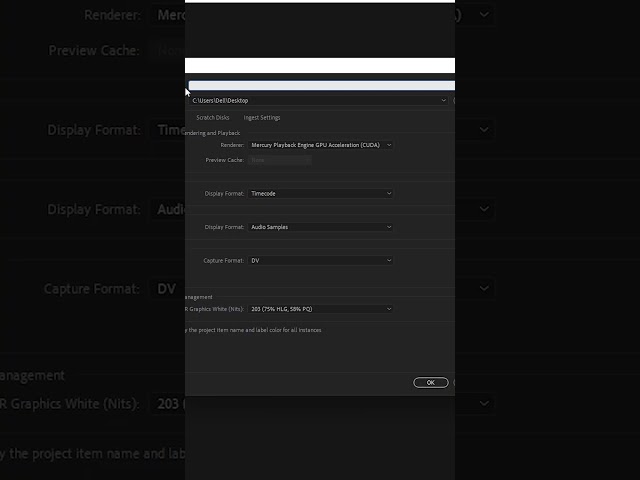This screenshot has width=640, height=480.
Task: Click the chevron beside Timecode
Action: [x=389, y=194]
